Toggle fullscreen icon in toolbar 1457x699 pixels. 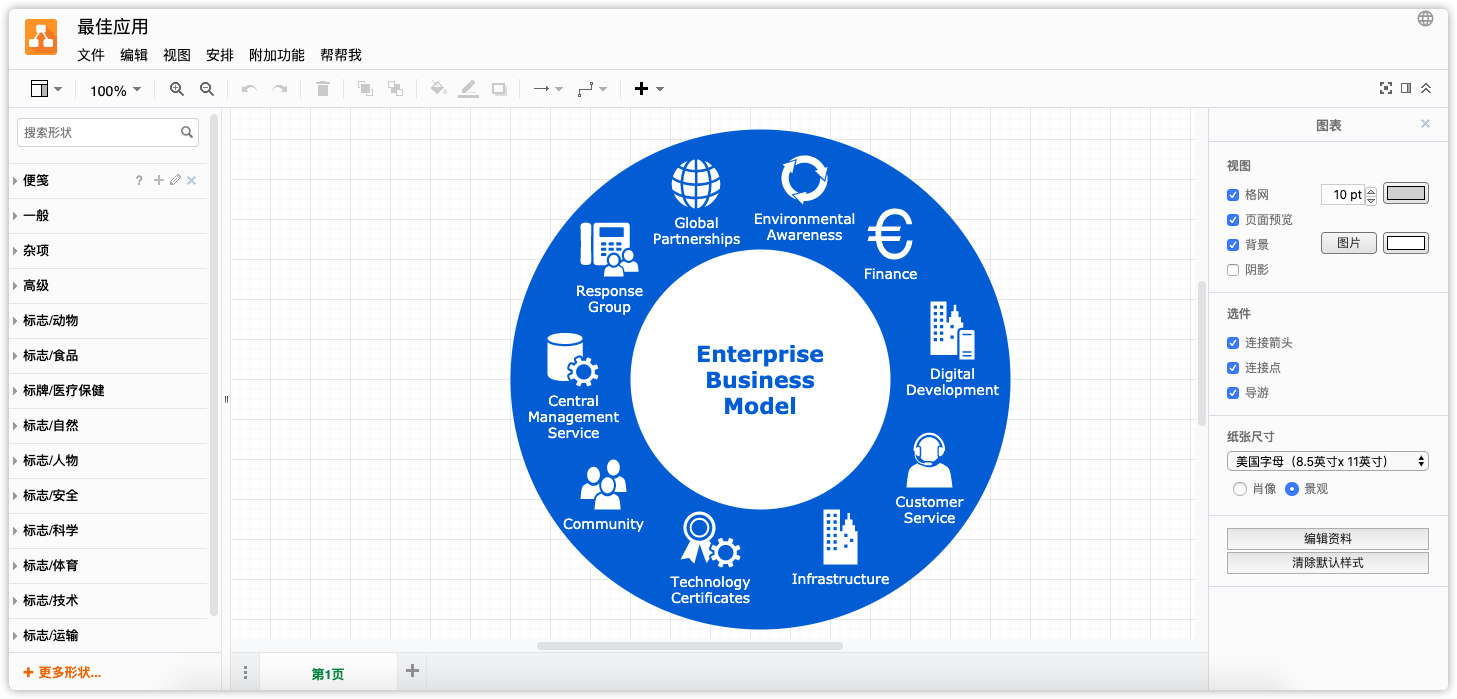[x=1386, y=88]
